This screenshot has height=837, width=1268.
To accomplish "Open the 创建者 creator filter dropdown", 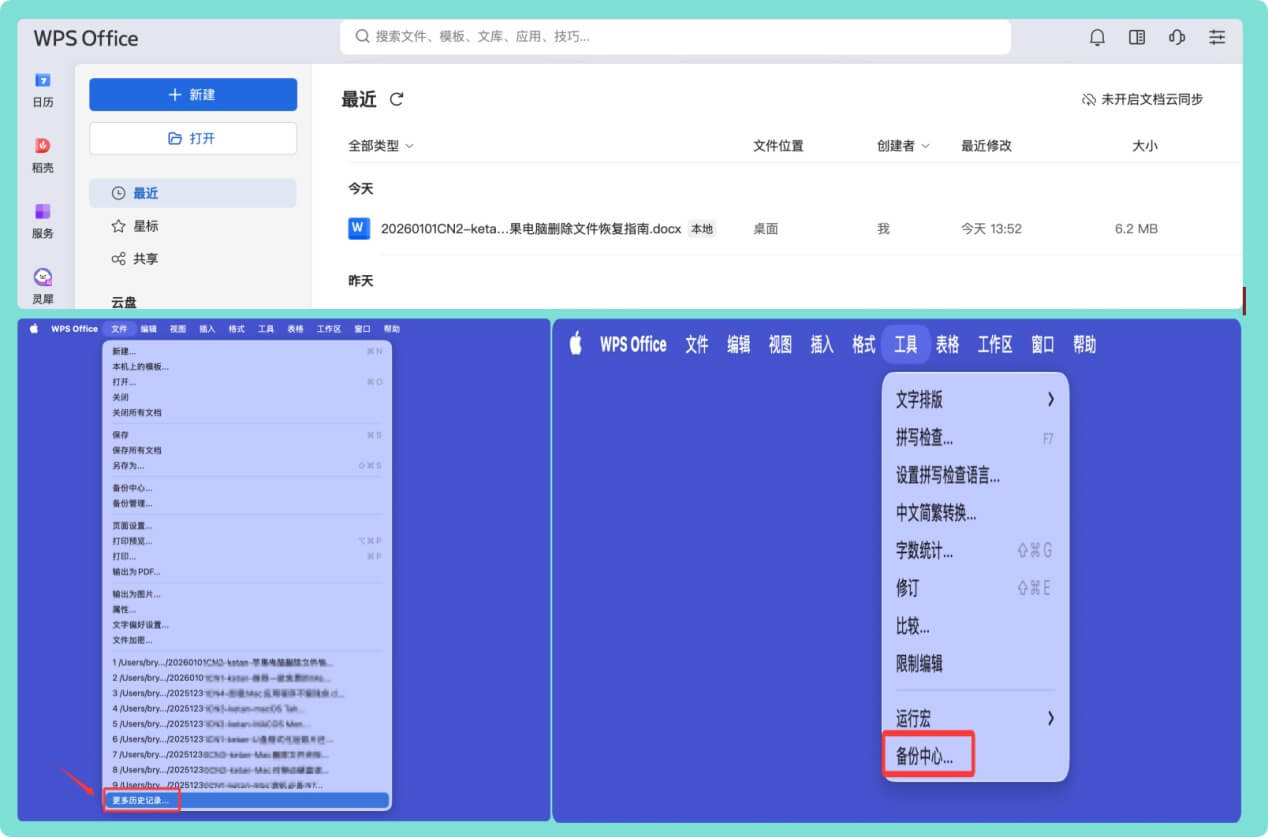I will point(903,145).
